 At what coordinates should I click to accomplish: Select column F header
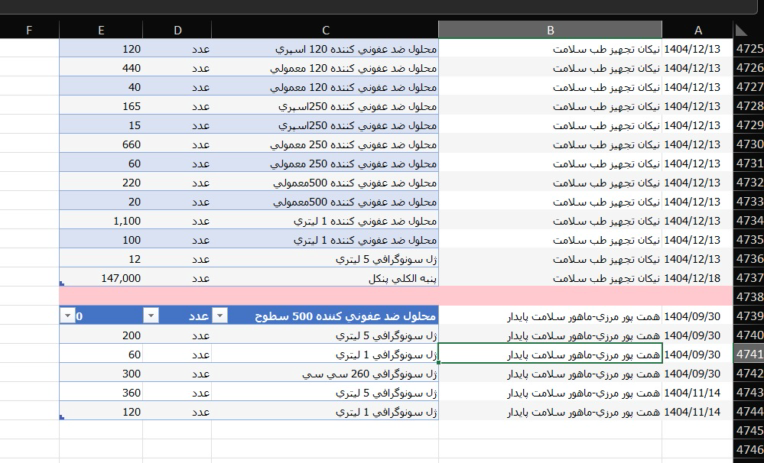pyautogui.click(x=29, y=30)
